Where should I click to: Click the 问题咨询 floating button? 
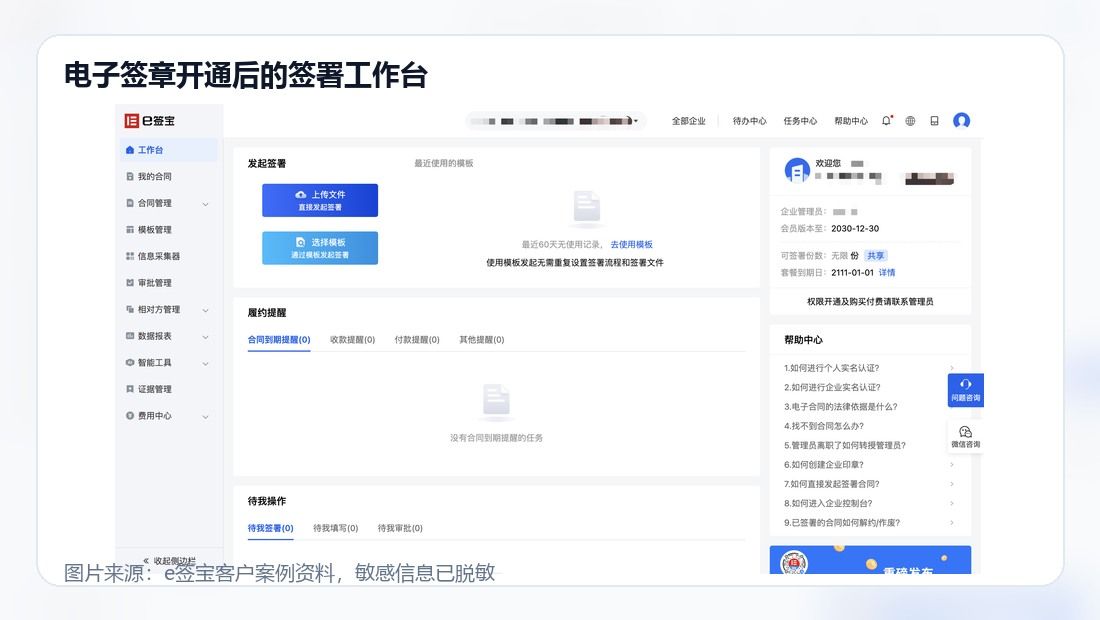click(x=965, y=390)
